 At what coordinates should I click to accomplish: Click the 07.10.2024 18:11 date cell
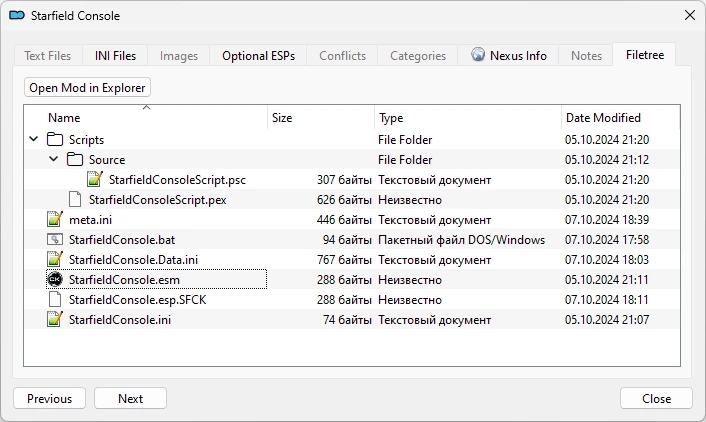click(x=607, y=299)
